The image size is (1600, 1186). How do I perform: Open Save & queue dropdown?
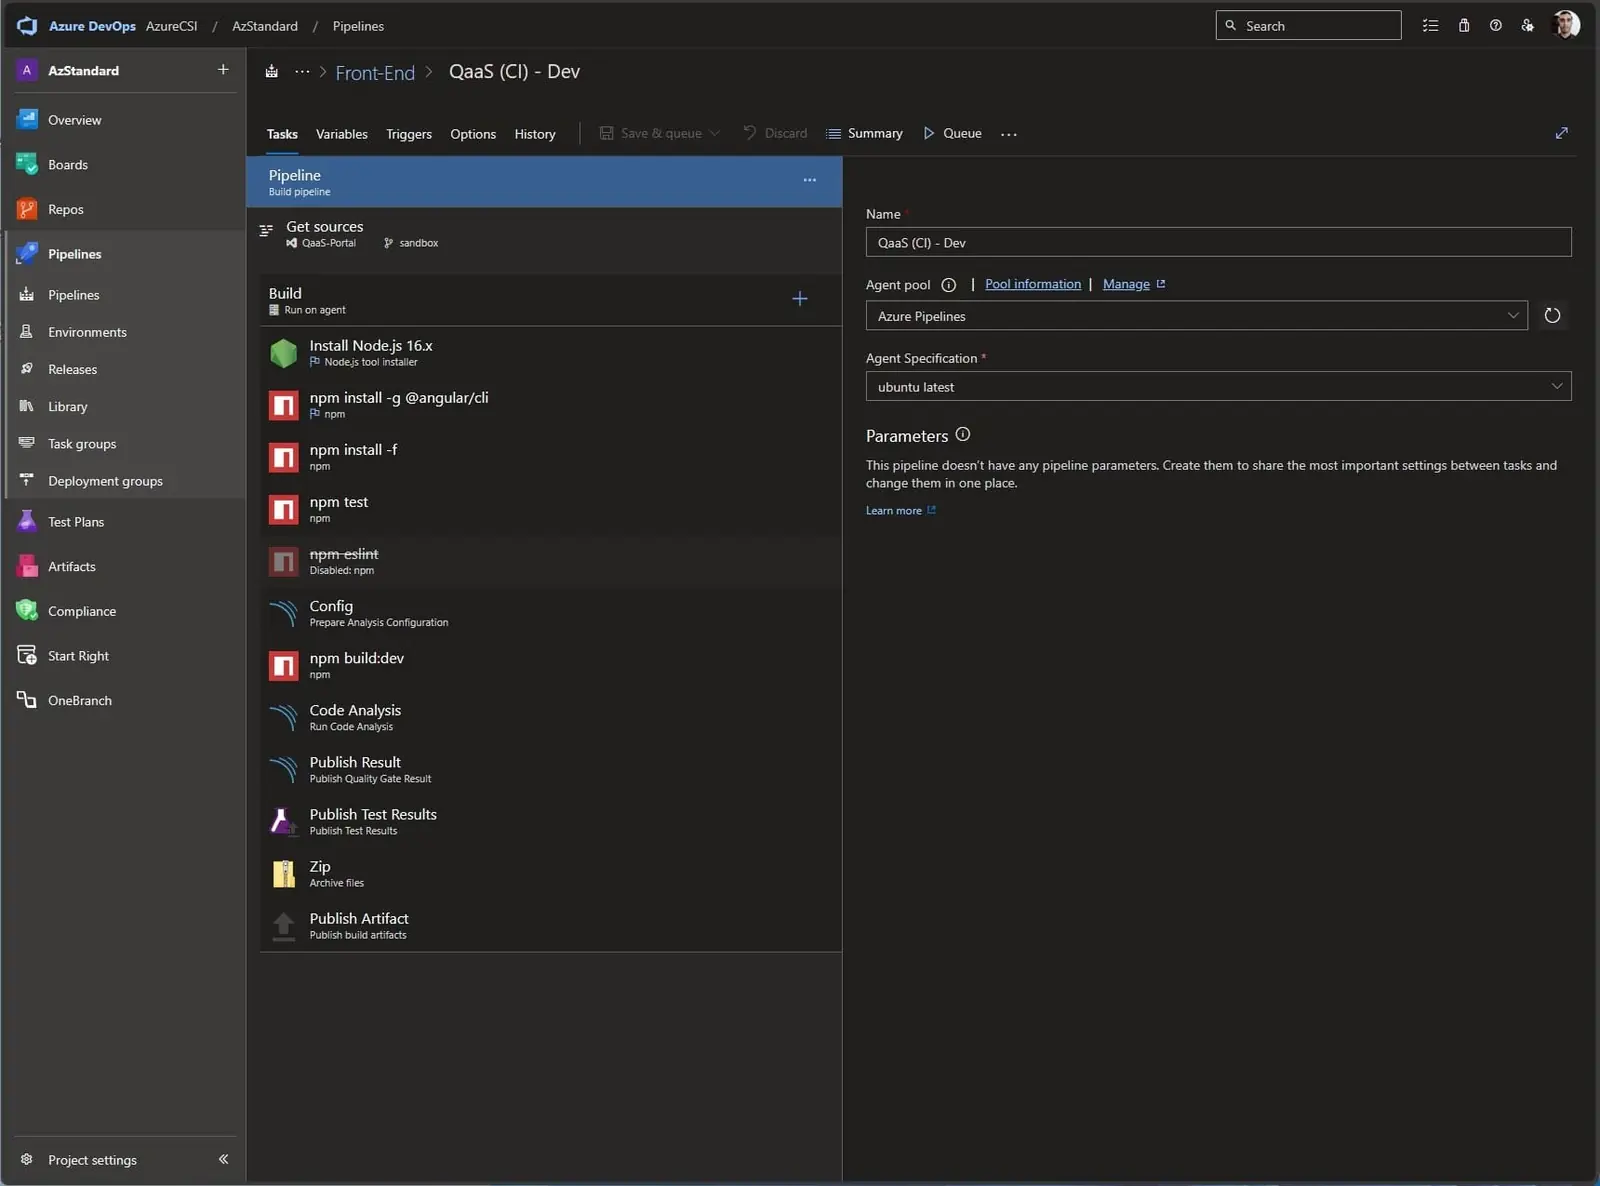pos(714,134)
